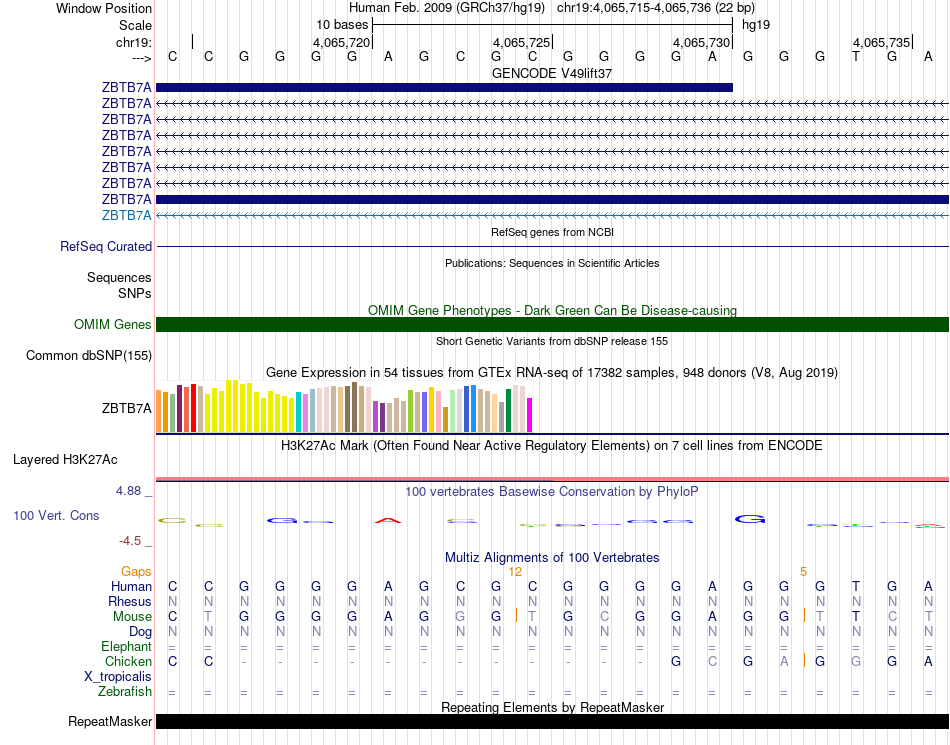Click the RefSeq genes from NCBI title
950x745 pixels.
(552, 232)
